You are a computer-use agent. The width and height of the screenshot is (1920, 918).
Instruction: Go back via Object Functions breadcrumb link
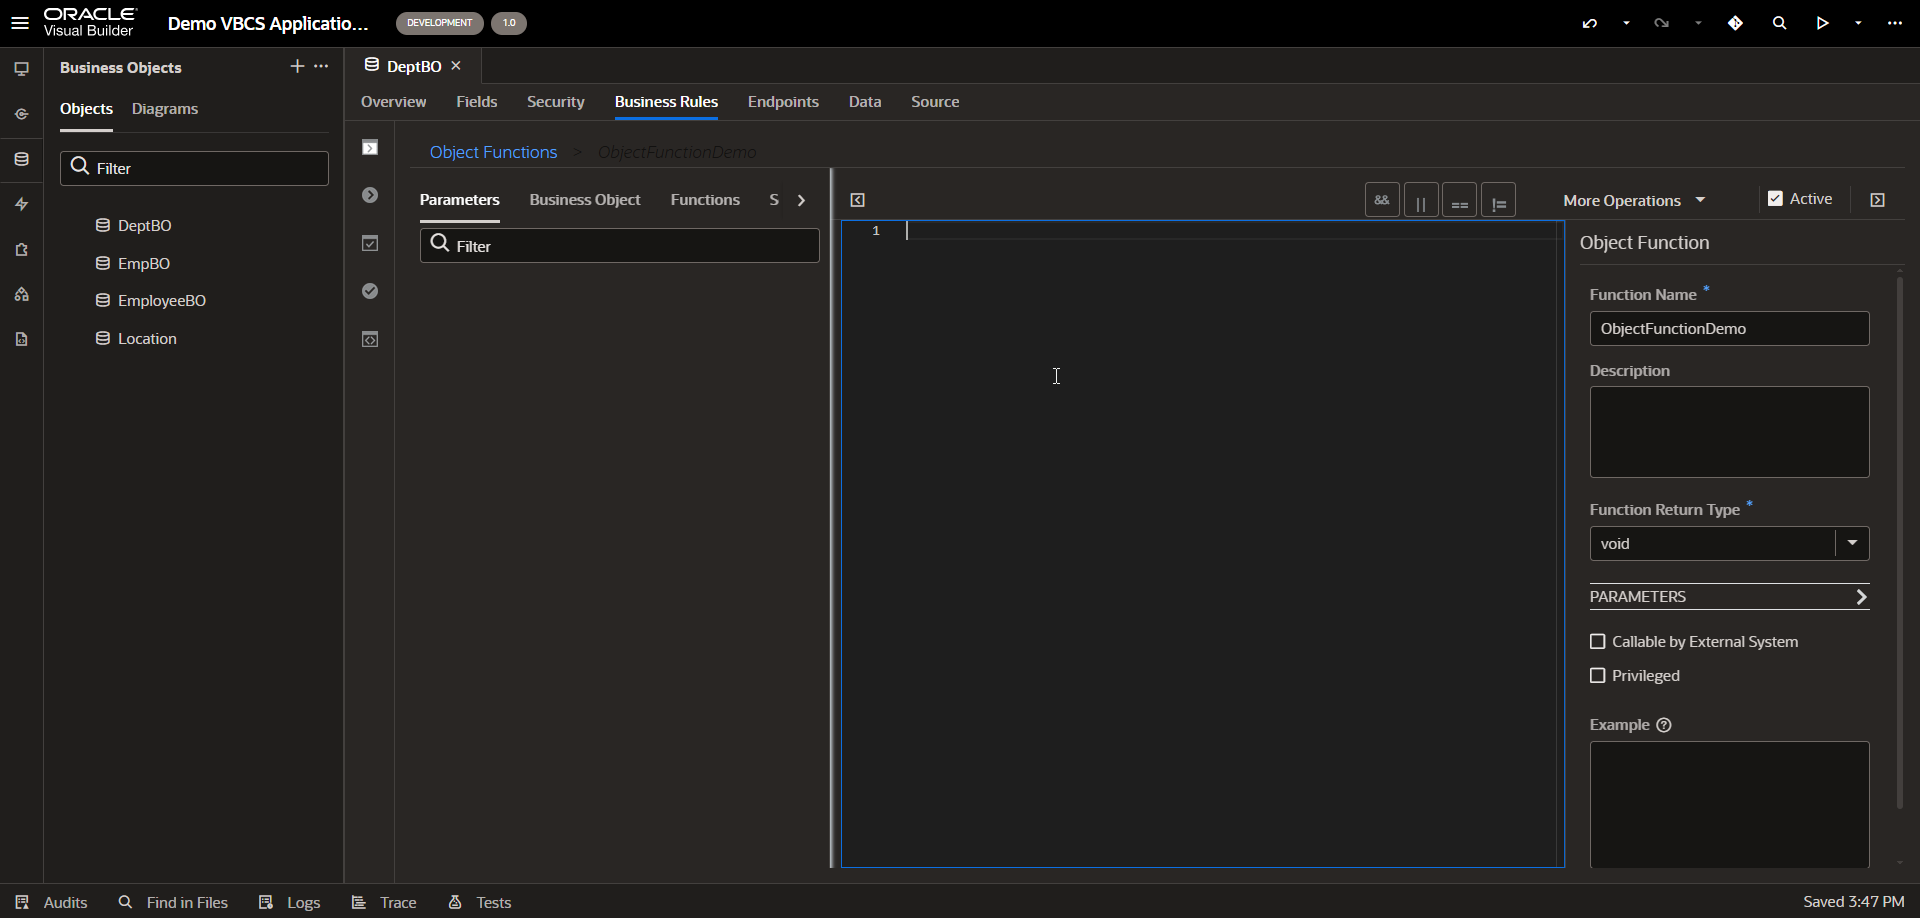click(493, 152)
